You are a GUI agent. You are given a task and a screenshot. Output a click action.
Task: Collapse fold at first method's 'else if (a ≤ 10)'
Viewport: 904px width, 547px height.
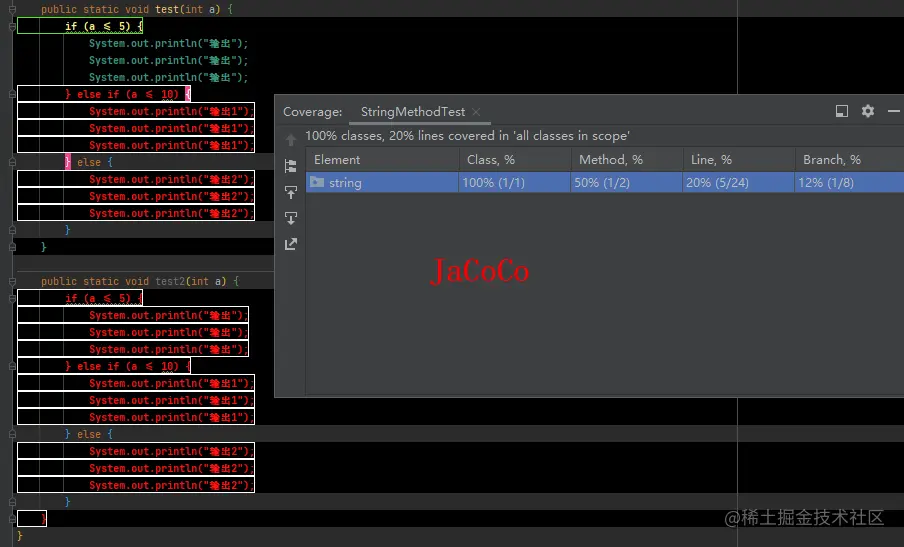point(12,94)
